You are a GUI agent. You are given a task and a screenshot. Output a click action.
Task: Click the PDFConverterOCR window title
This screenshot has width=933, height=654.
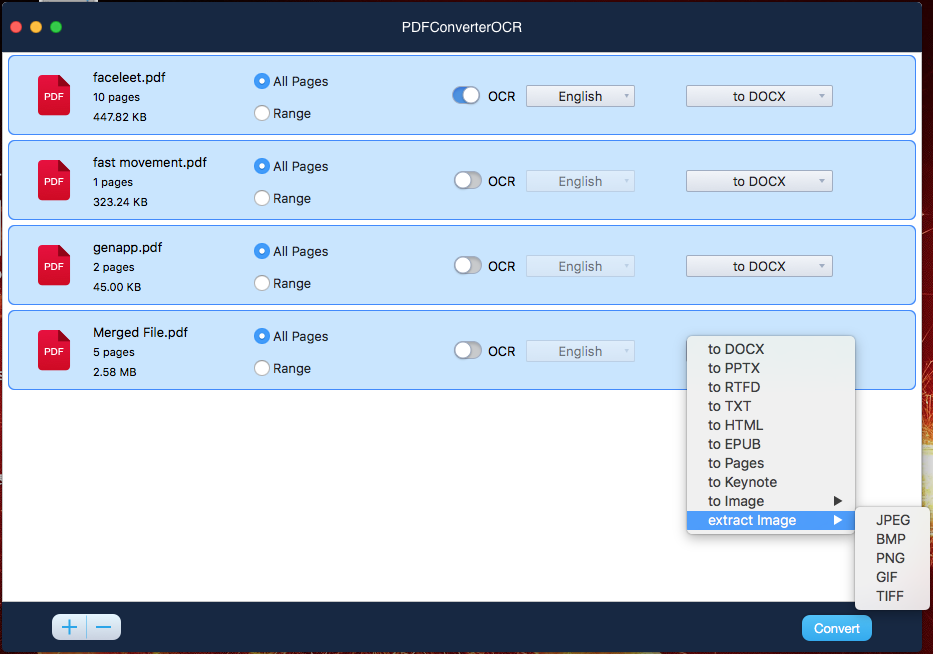pos(462,27)
